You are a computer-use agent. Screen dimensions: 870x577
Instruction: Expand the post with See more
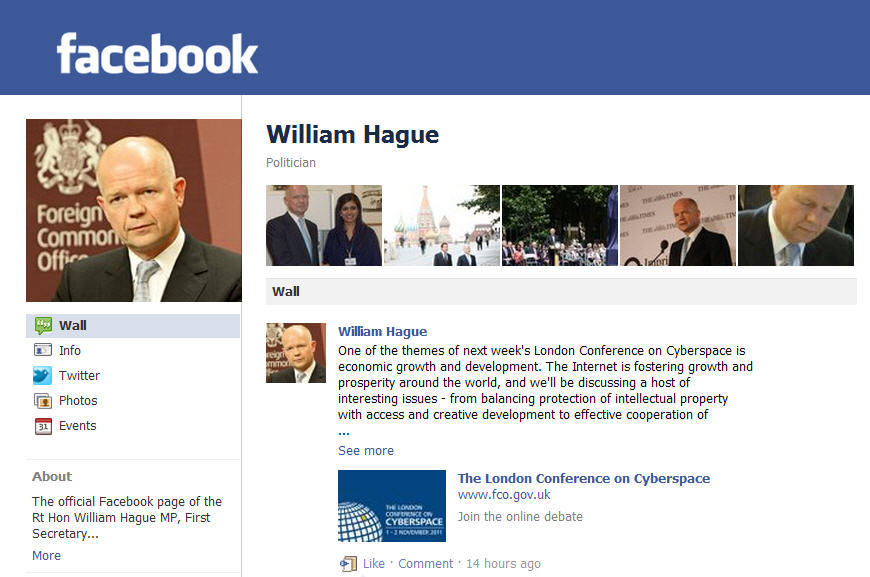pos(366,451)
